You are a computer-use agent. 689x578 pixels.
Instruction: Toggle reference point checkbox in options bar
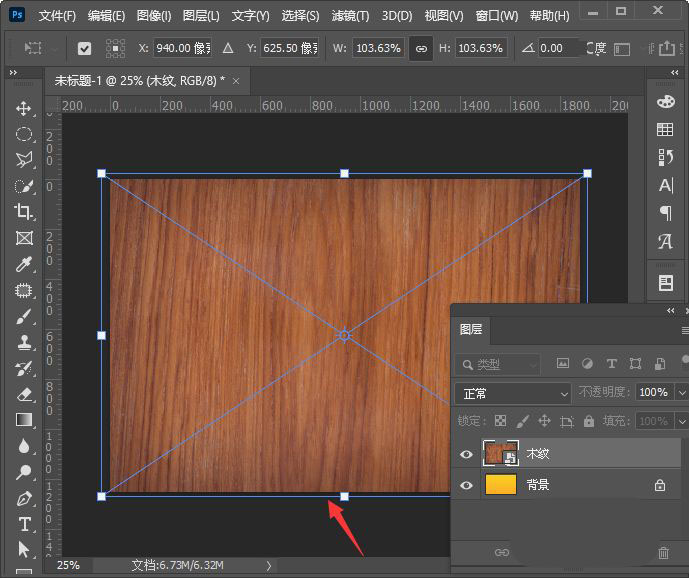tap(84, 48)
